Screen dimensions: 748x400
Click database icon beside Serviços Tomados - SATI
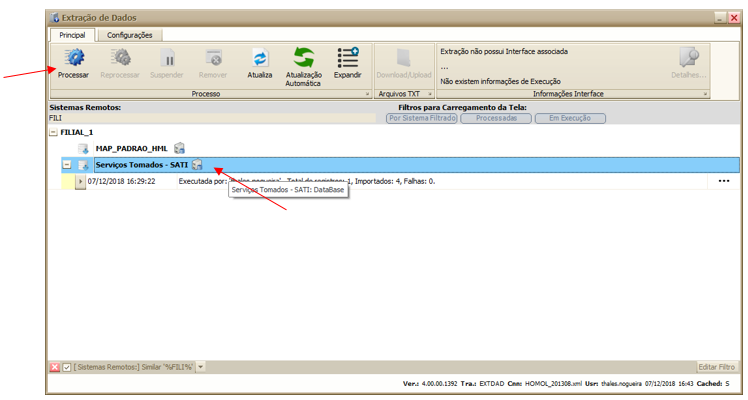point(197,165)
